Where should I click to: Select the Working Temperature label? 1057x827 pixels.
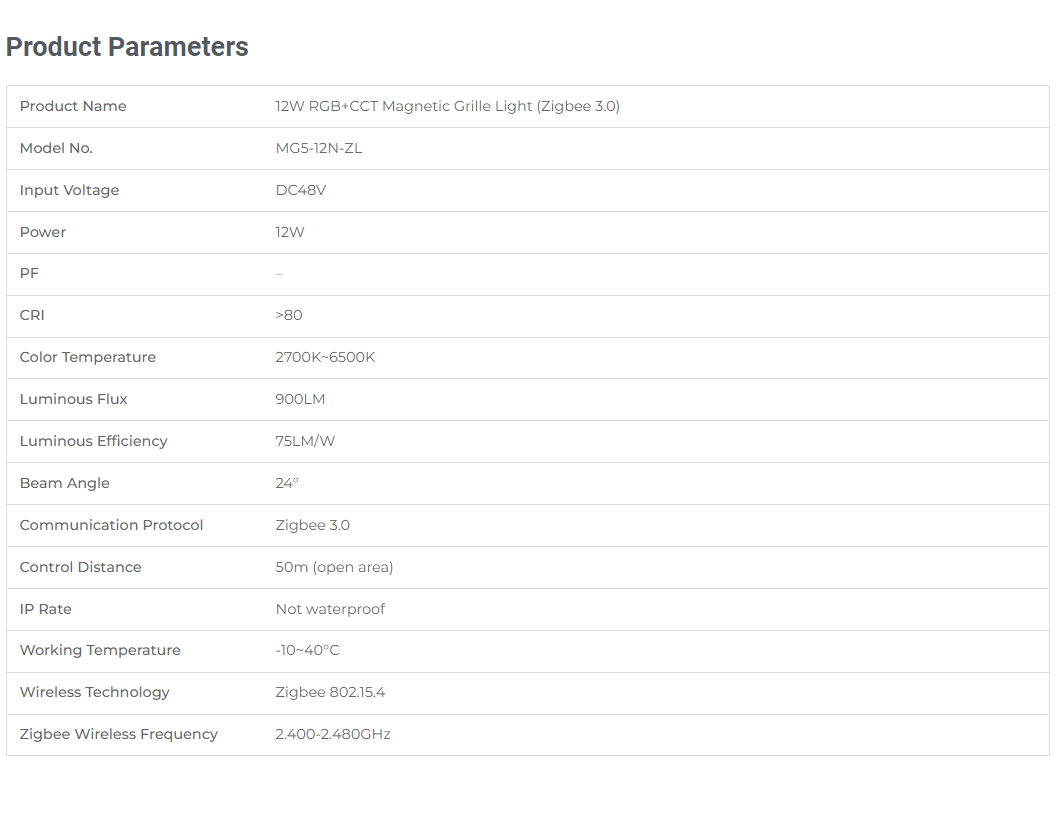(x=100, y=650)
